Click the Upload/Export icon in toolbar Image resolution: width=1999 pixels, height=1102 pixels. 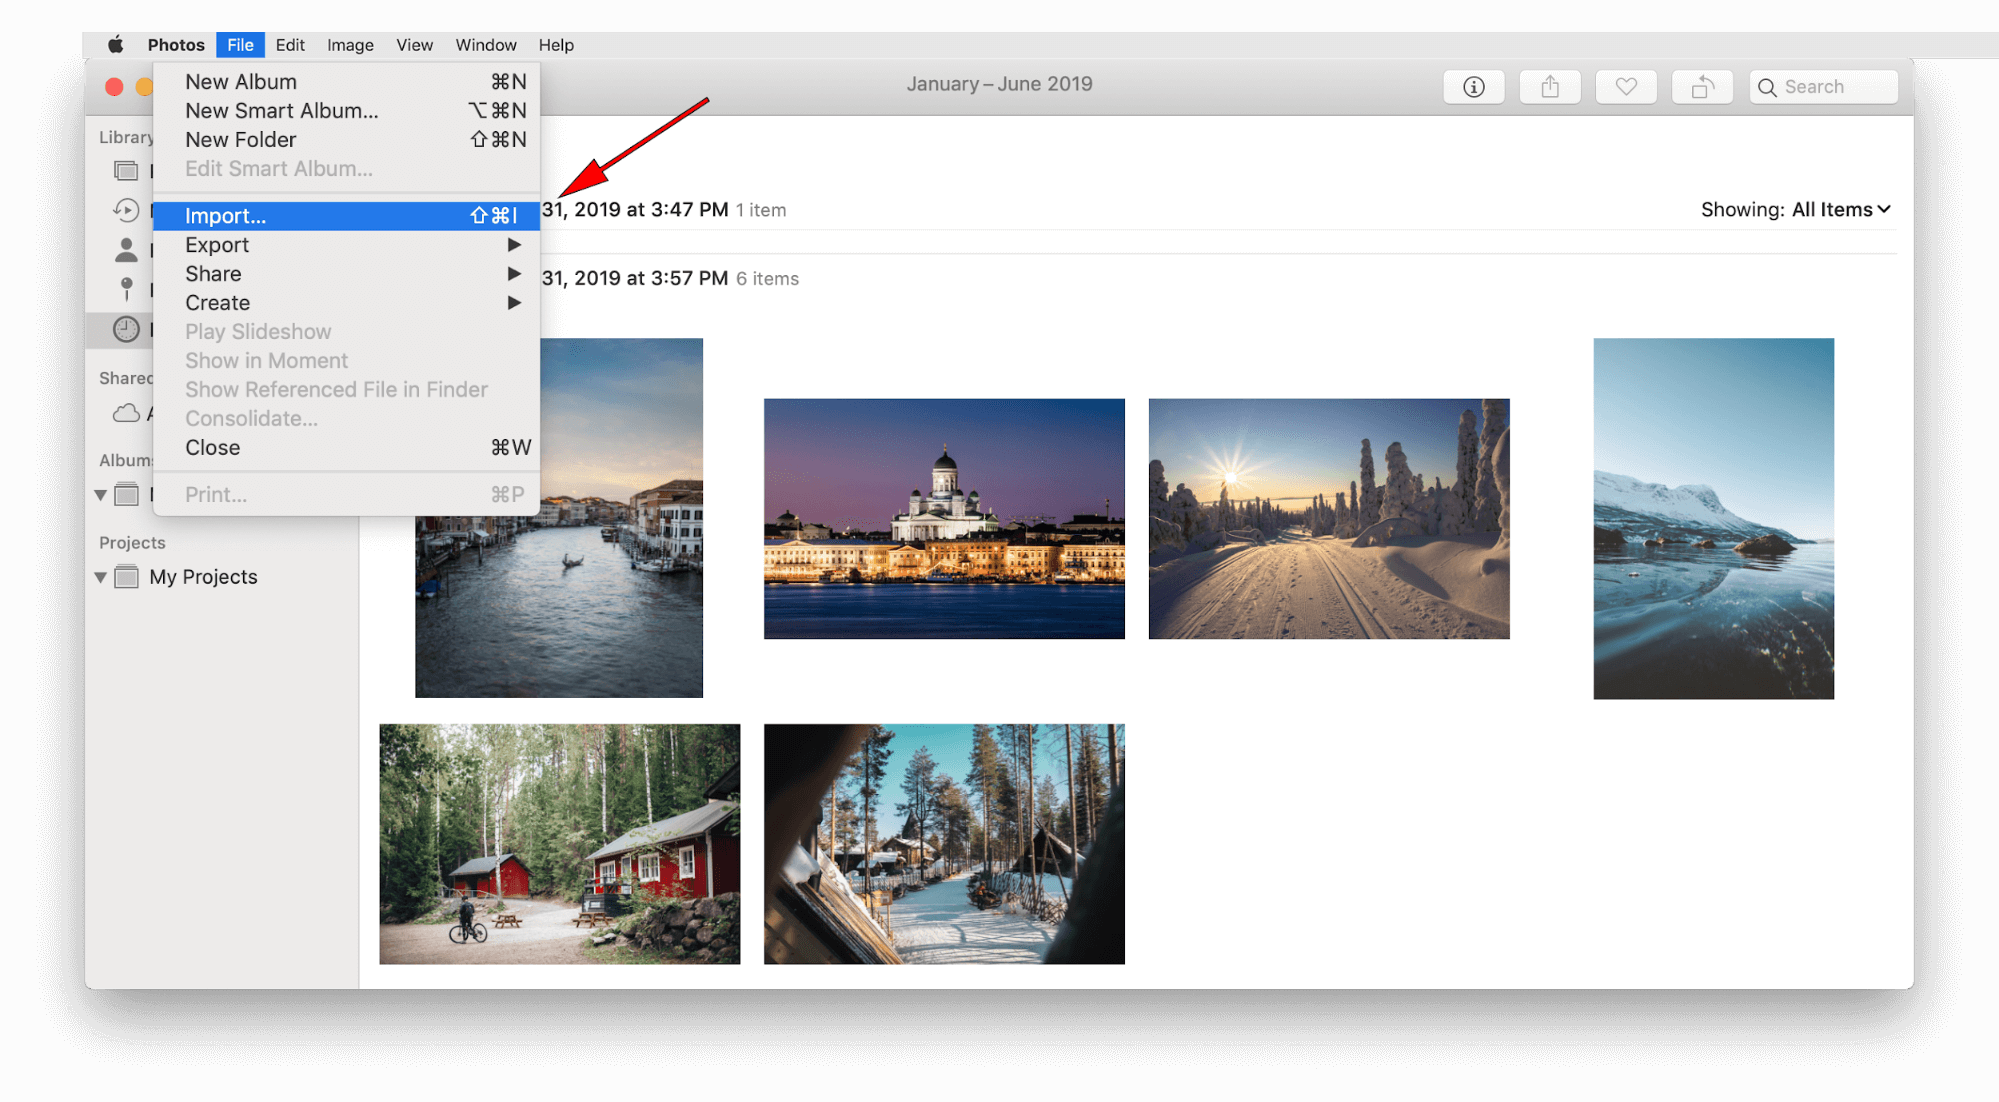pos(1550,86)
